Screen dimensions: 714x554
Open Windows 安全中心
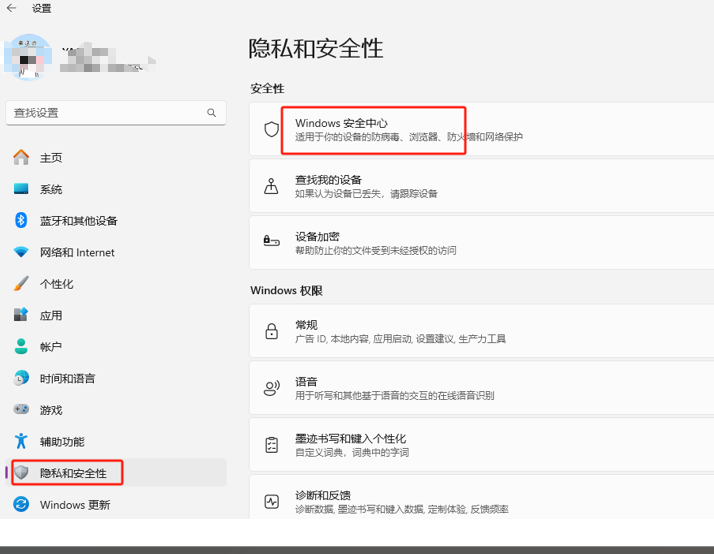482,129
